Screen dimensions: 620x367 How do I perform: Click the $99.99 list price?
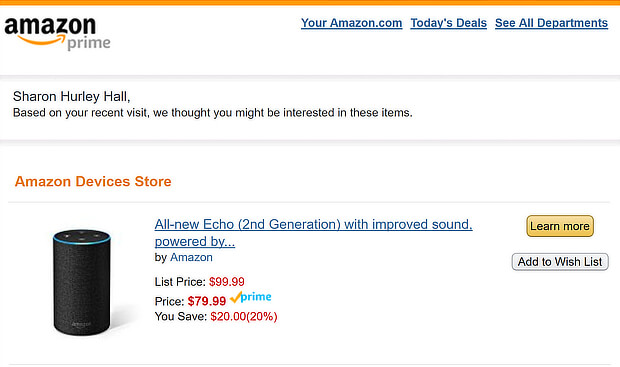[x=227, y=282]
